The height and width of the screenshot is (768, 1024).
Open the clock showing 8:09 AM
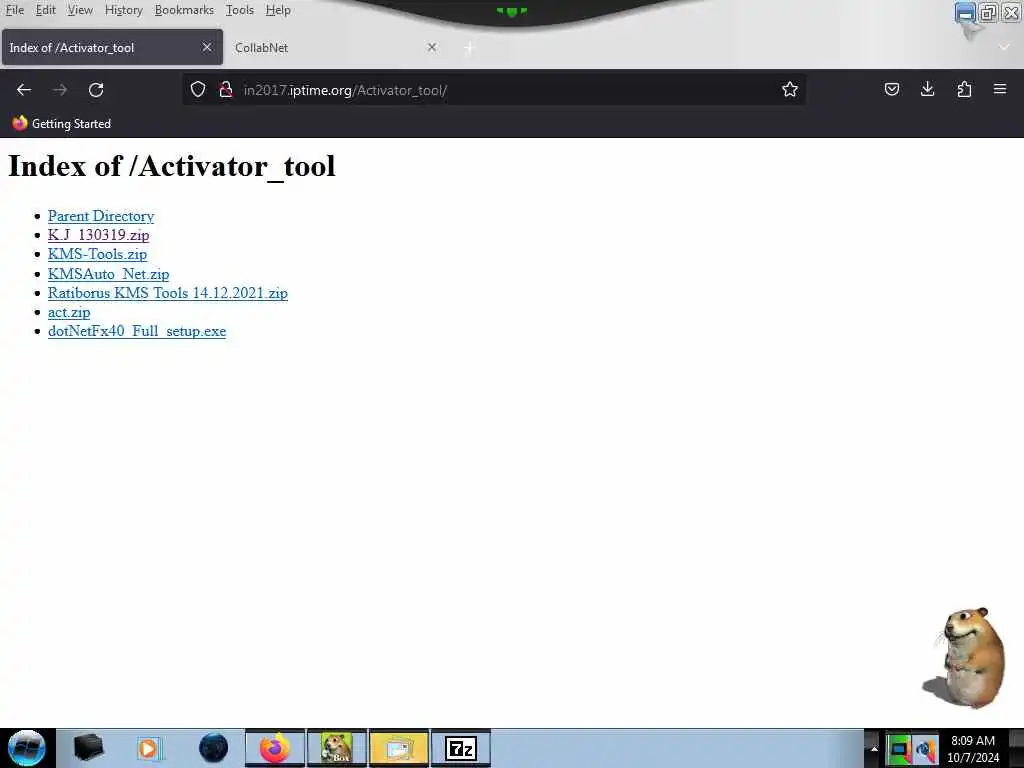[973, 749]
